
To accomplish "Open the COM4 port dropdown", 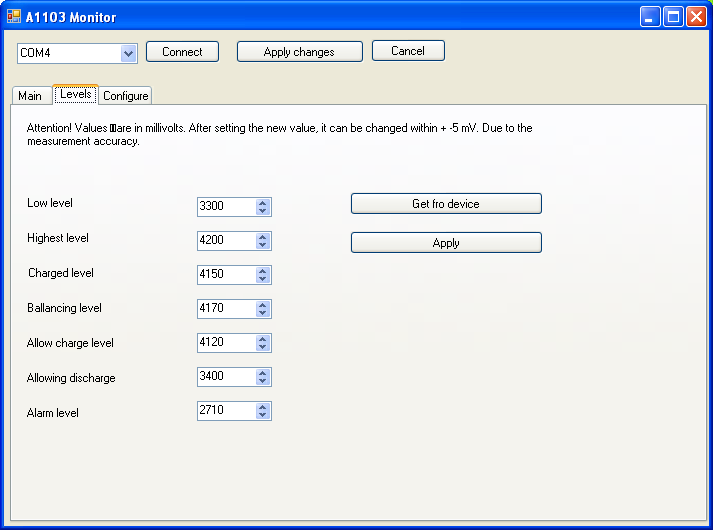I will pyautogui.click(x=128, y=53).
